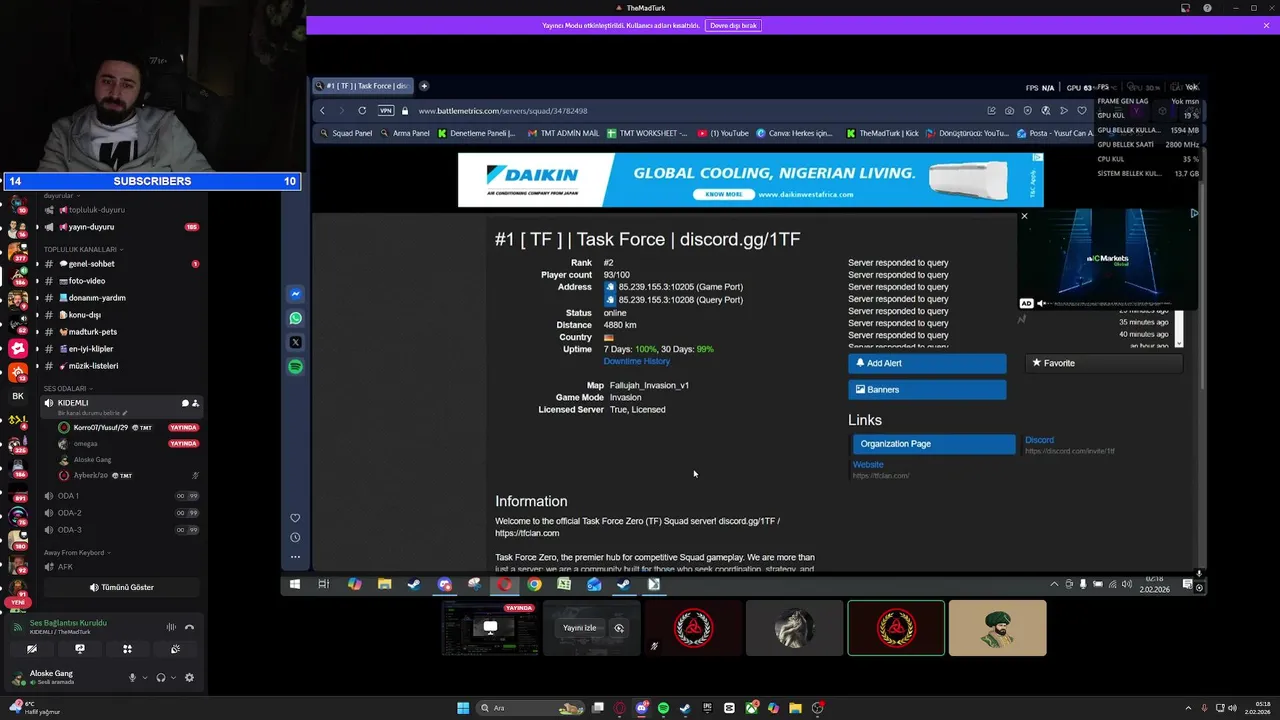Toggle noise suppression waveform icon
This screenshot has width=1280, height=720.
tap(171, 627)
